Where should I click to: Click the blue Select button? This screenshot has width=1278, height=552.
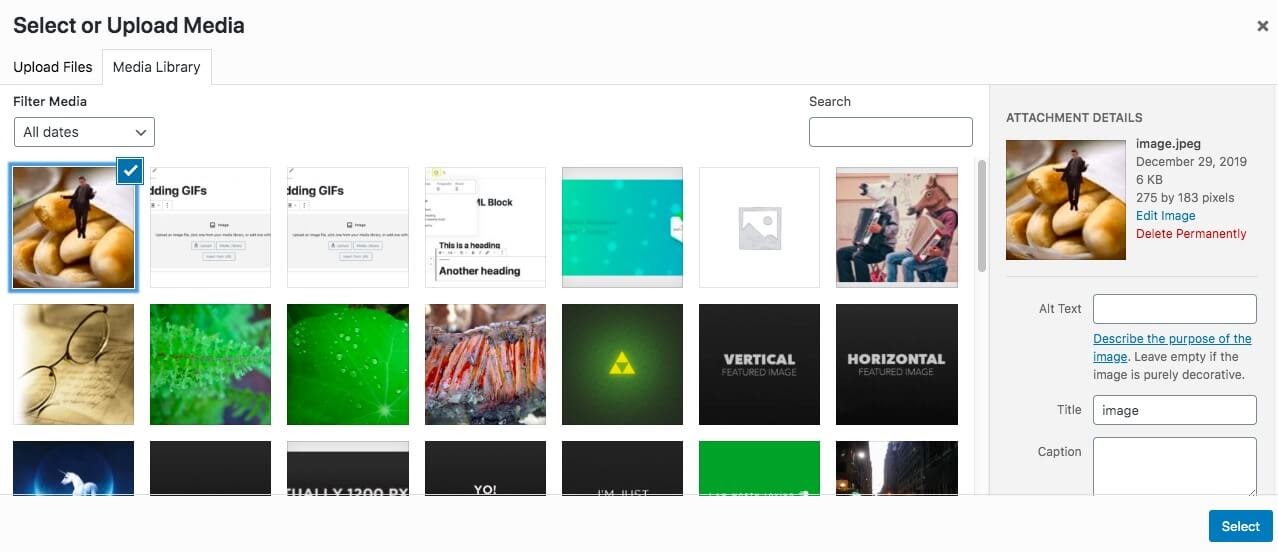pos(1240,526)
